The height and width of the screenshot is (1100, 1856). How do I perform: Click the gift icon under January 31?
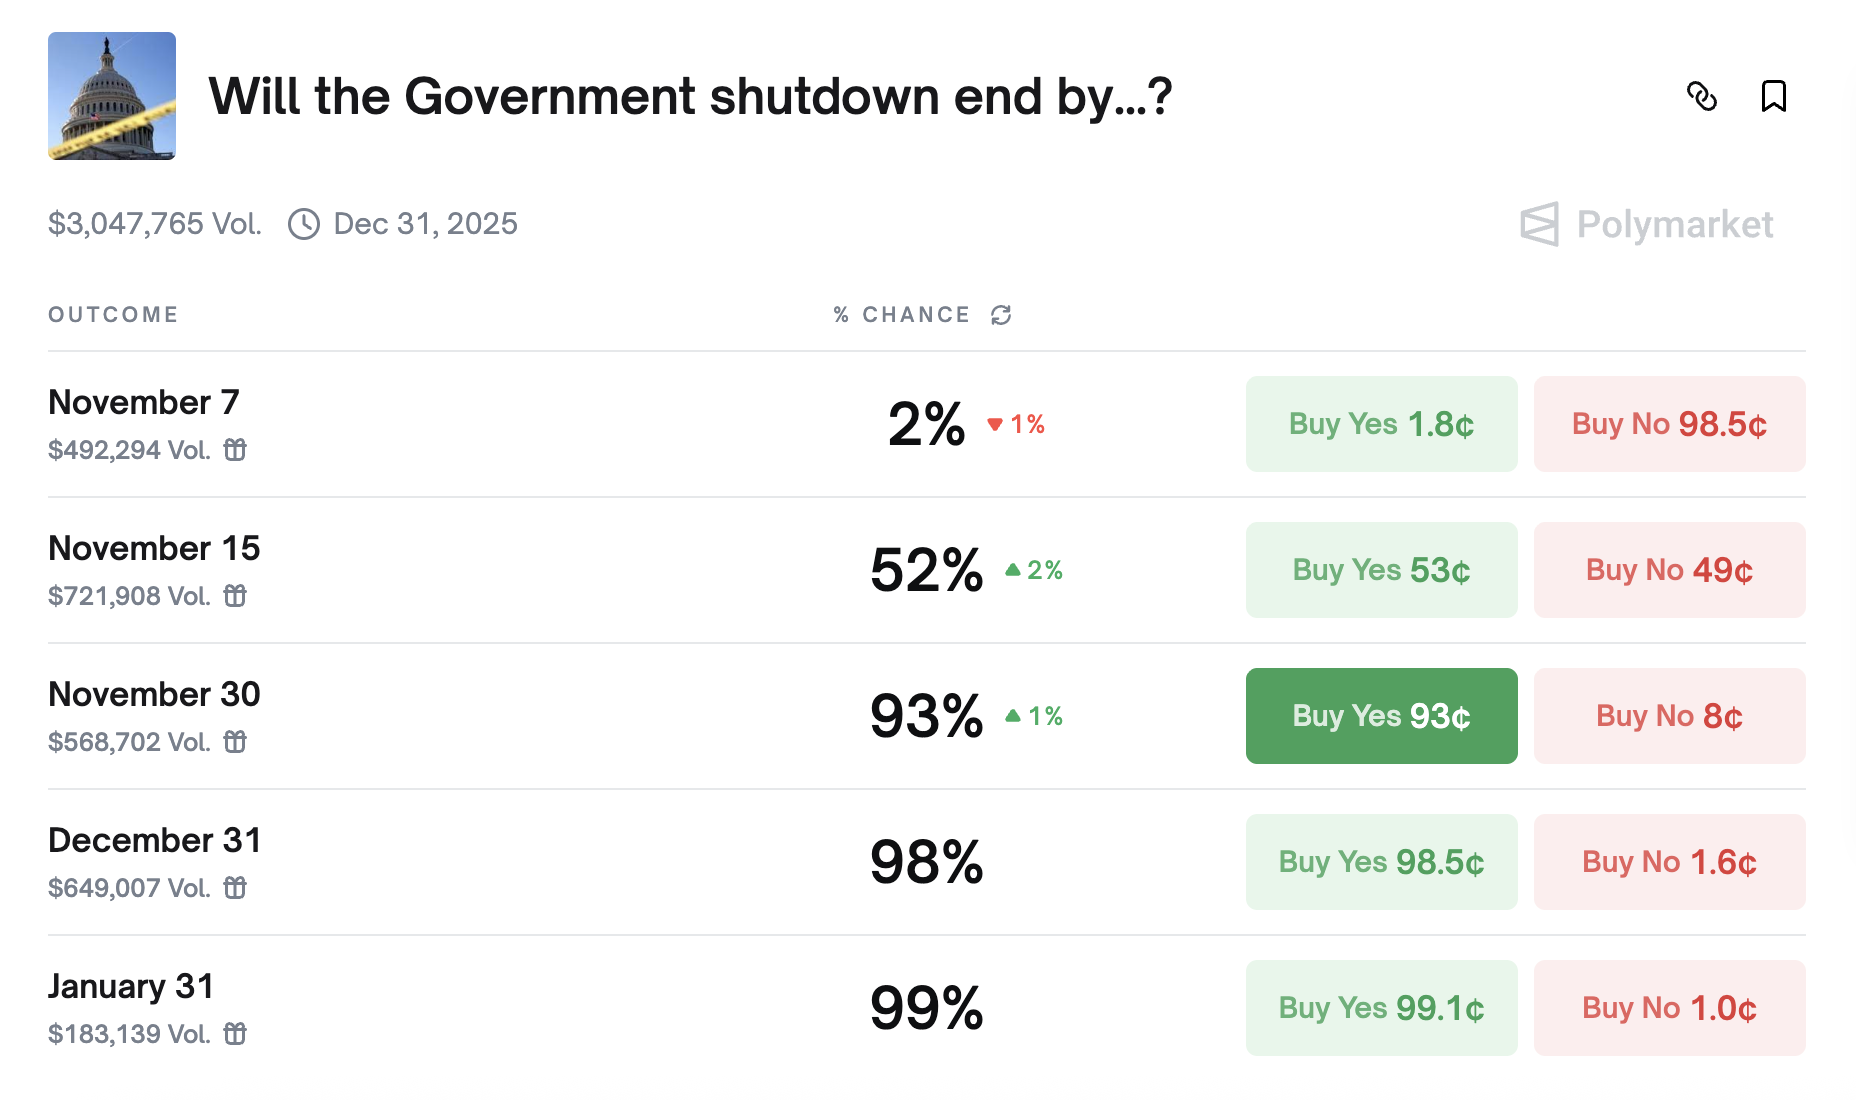pyautogui.click(x=235, y=1034)
